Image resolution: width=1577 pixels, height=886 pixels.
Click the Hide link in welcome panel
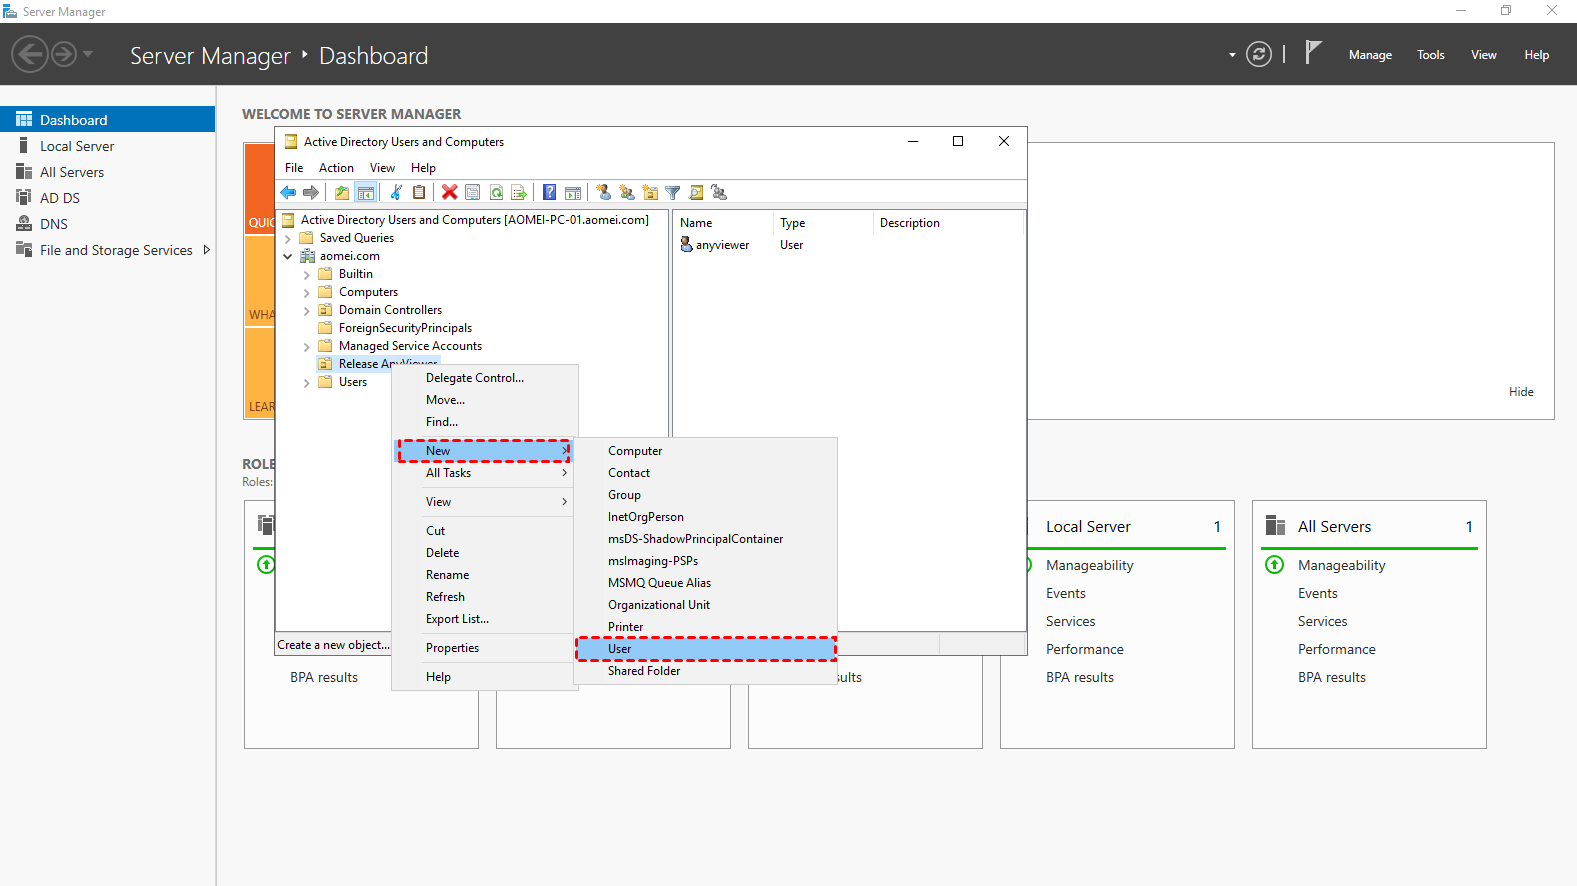tap(1520, 392)
